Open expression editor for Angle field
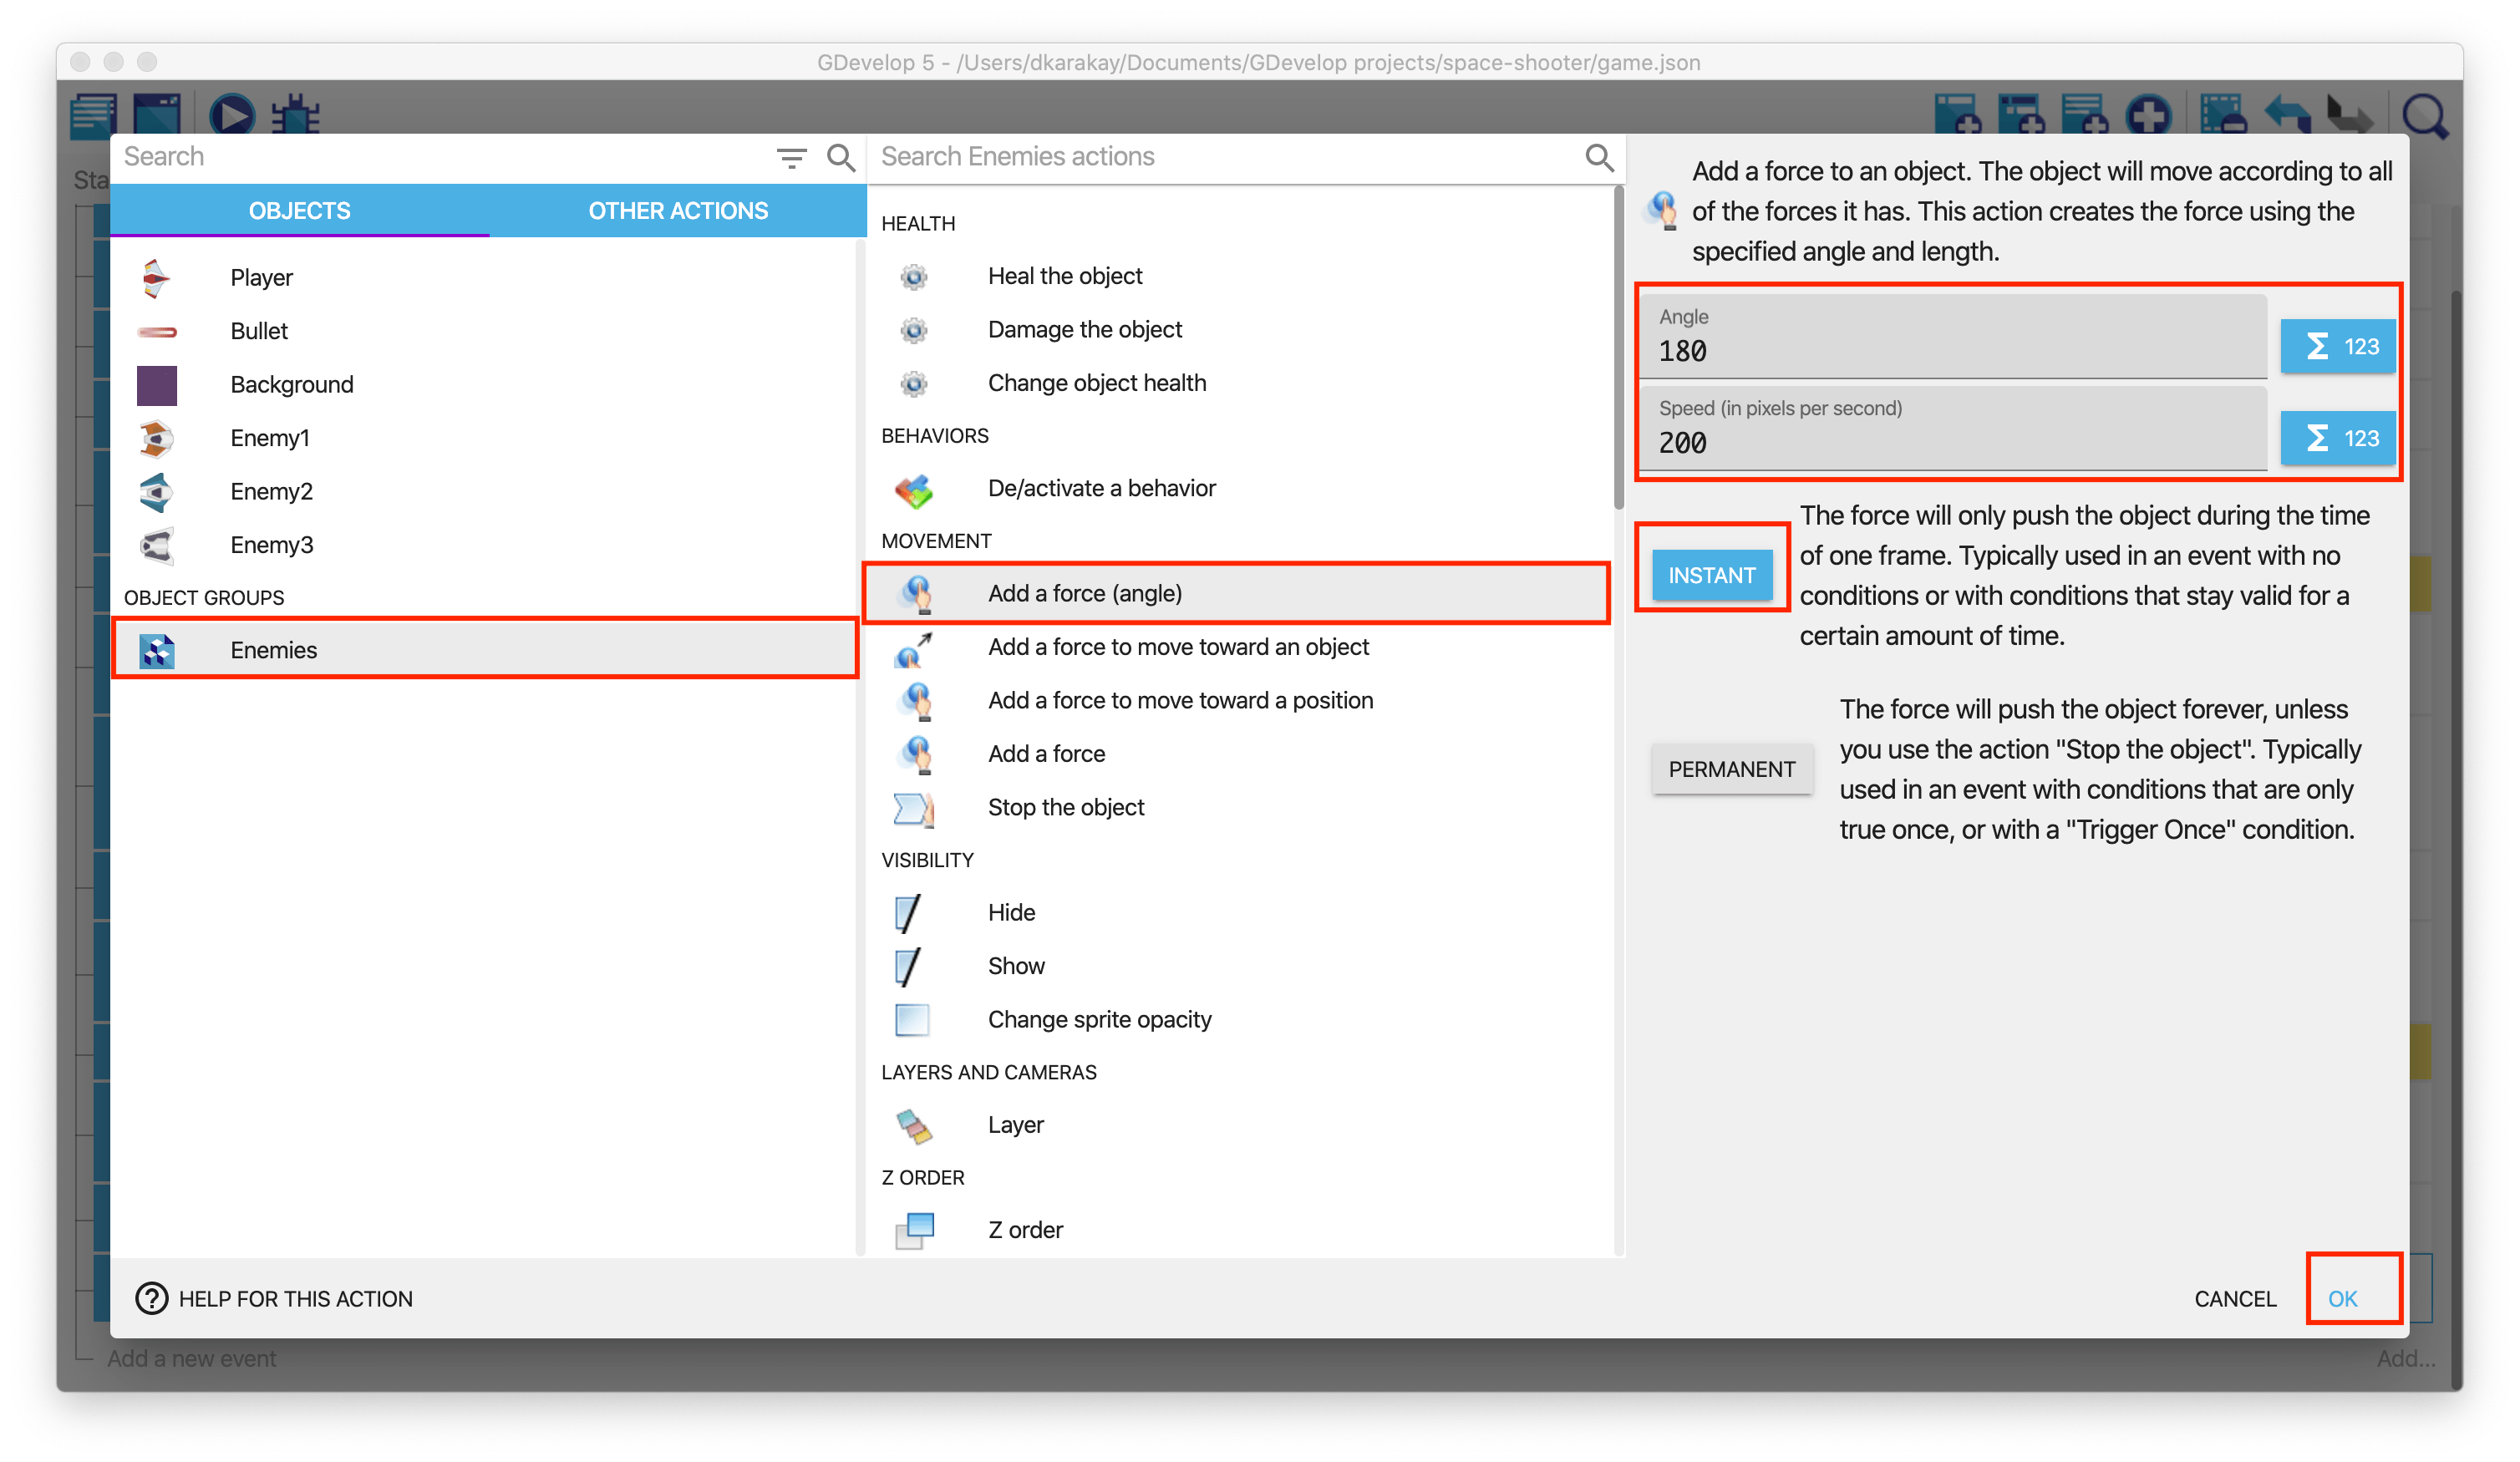Screen dimensions: 2520x1462 pos(2337,346)
